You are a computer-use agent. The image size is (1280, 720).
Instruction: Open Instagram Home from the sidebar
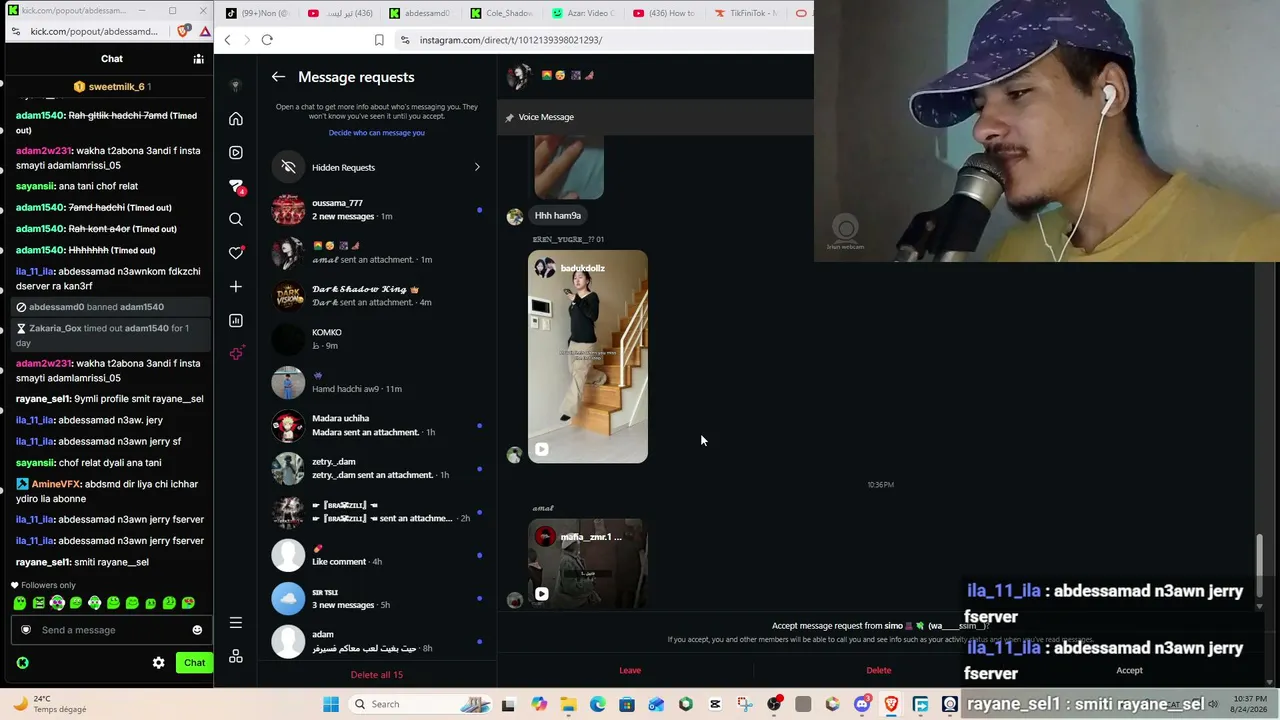pyautogui.click(x=236, y=119)
